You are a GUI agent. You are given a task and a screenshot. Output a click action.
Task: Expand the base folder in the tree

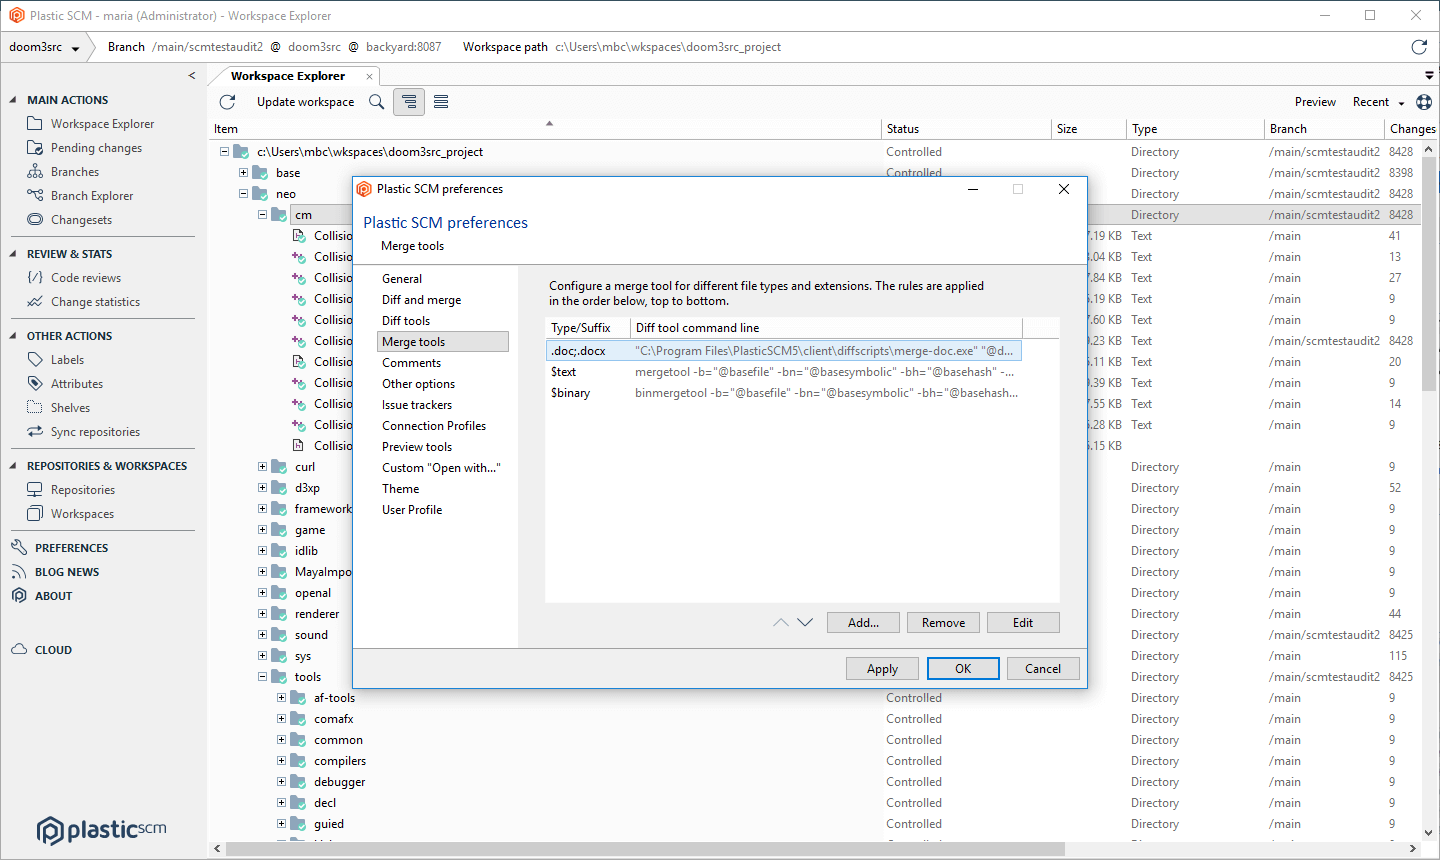tap(243, 173)
